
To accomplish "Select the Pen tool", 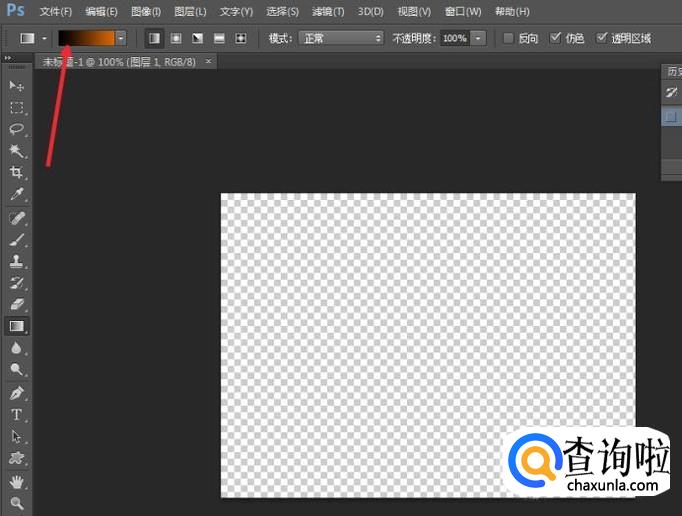I will (x=17, y=393).
